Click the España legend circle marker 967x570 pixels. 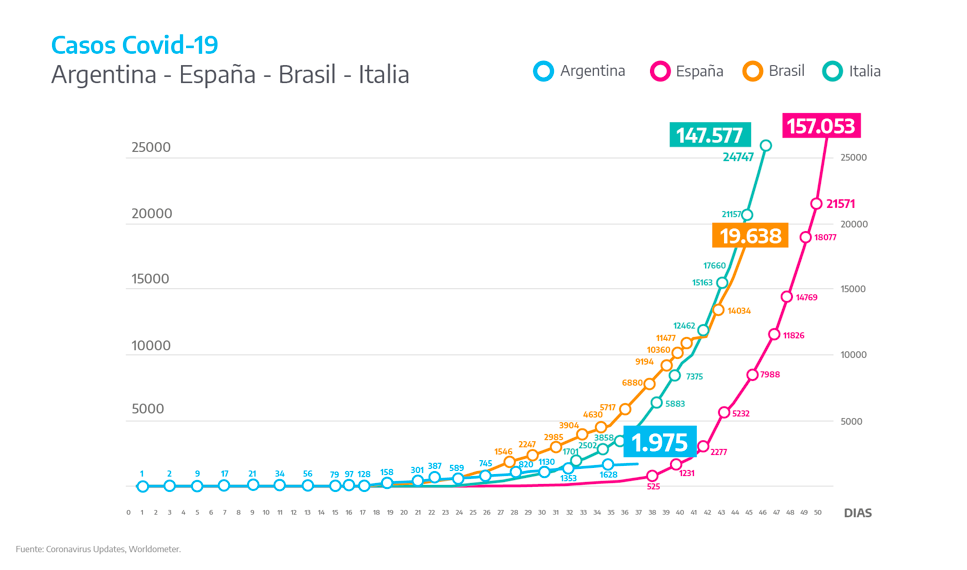660,71
